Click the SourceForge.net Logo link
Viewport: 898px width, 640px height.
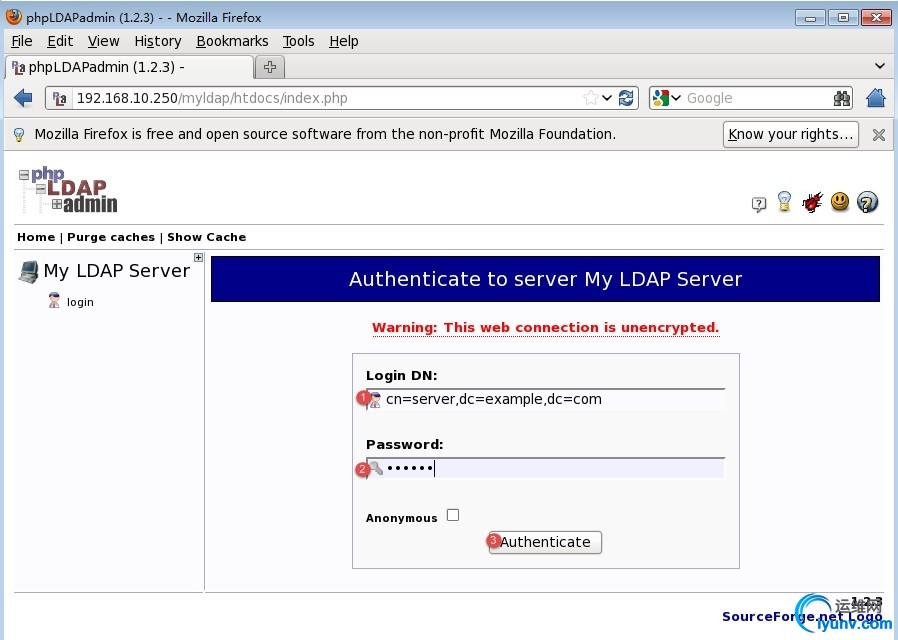802,617
